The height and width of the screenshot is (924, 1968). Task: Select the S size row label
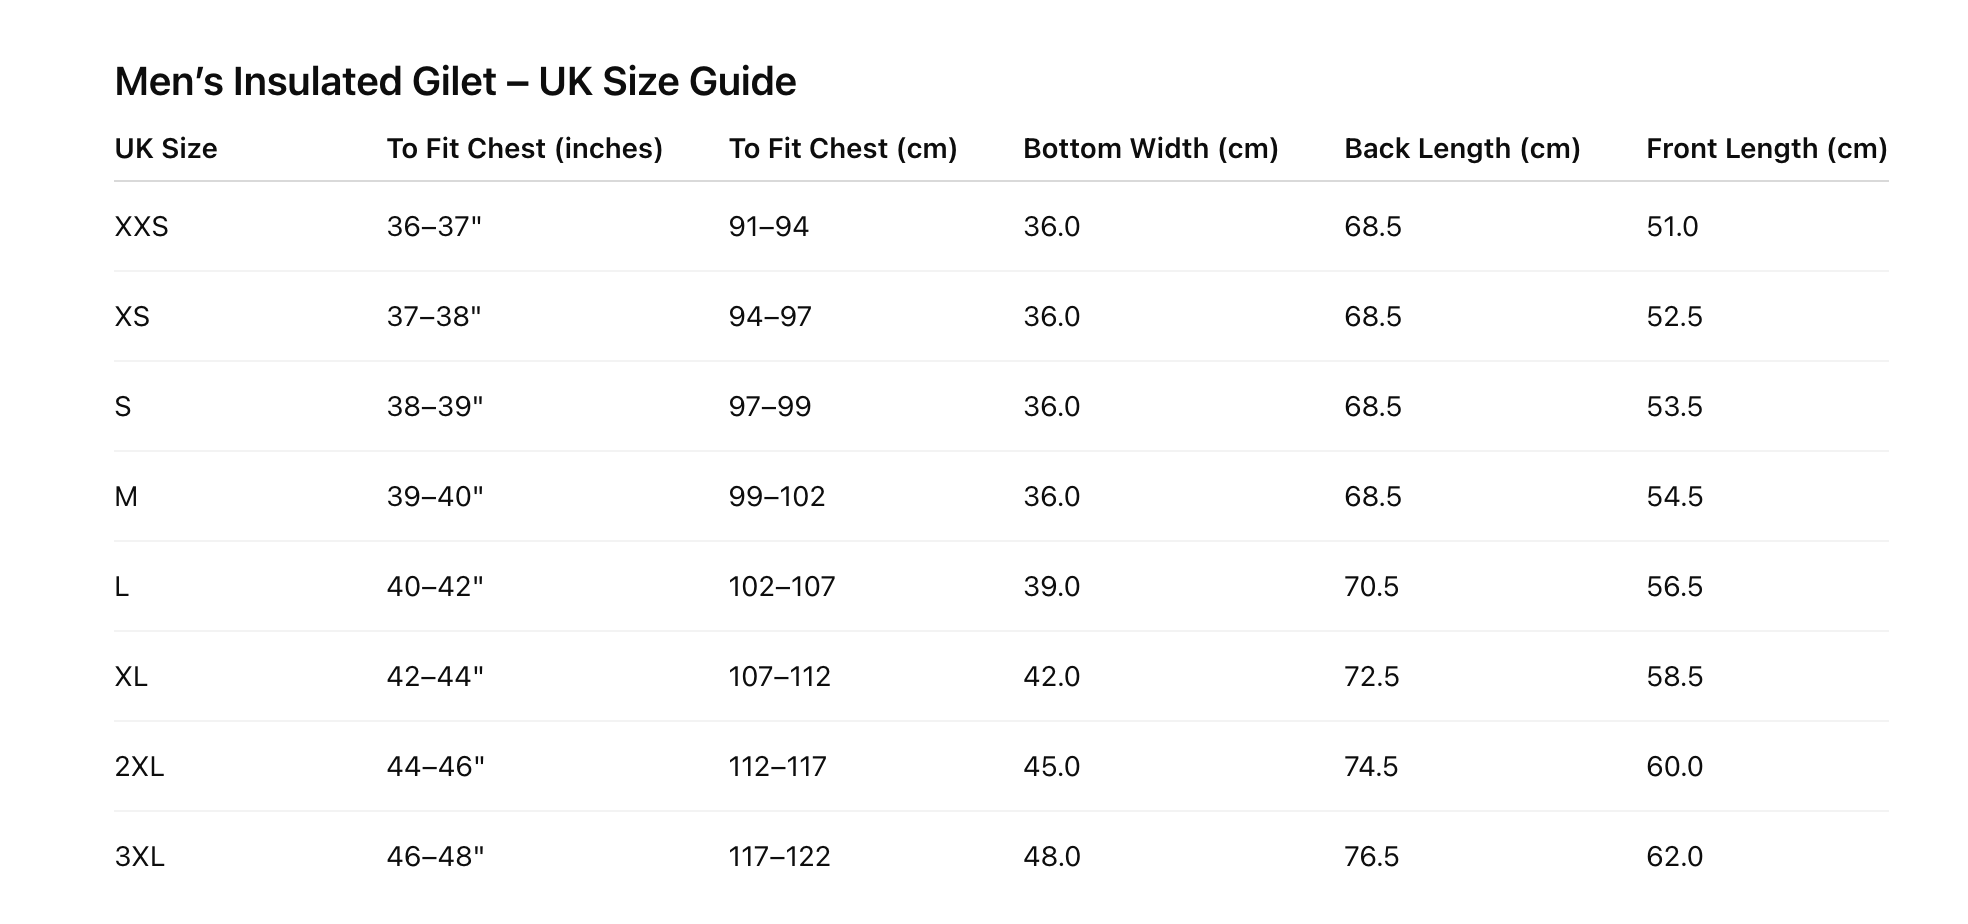click(x=123, y=407)
